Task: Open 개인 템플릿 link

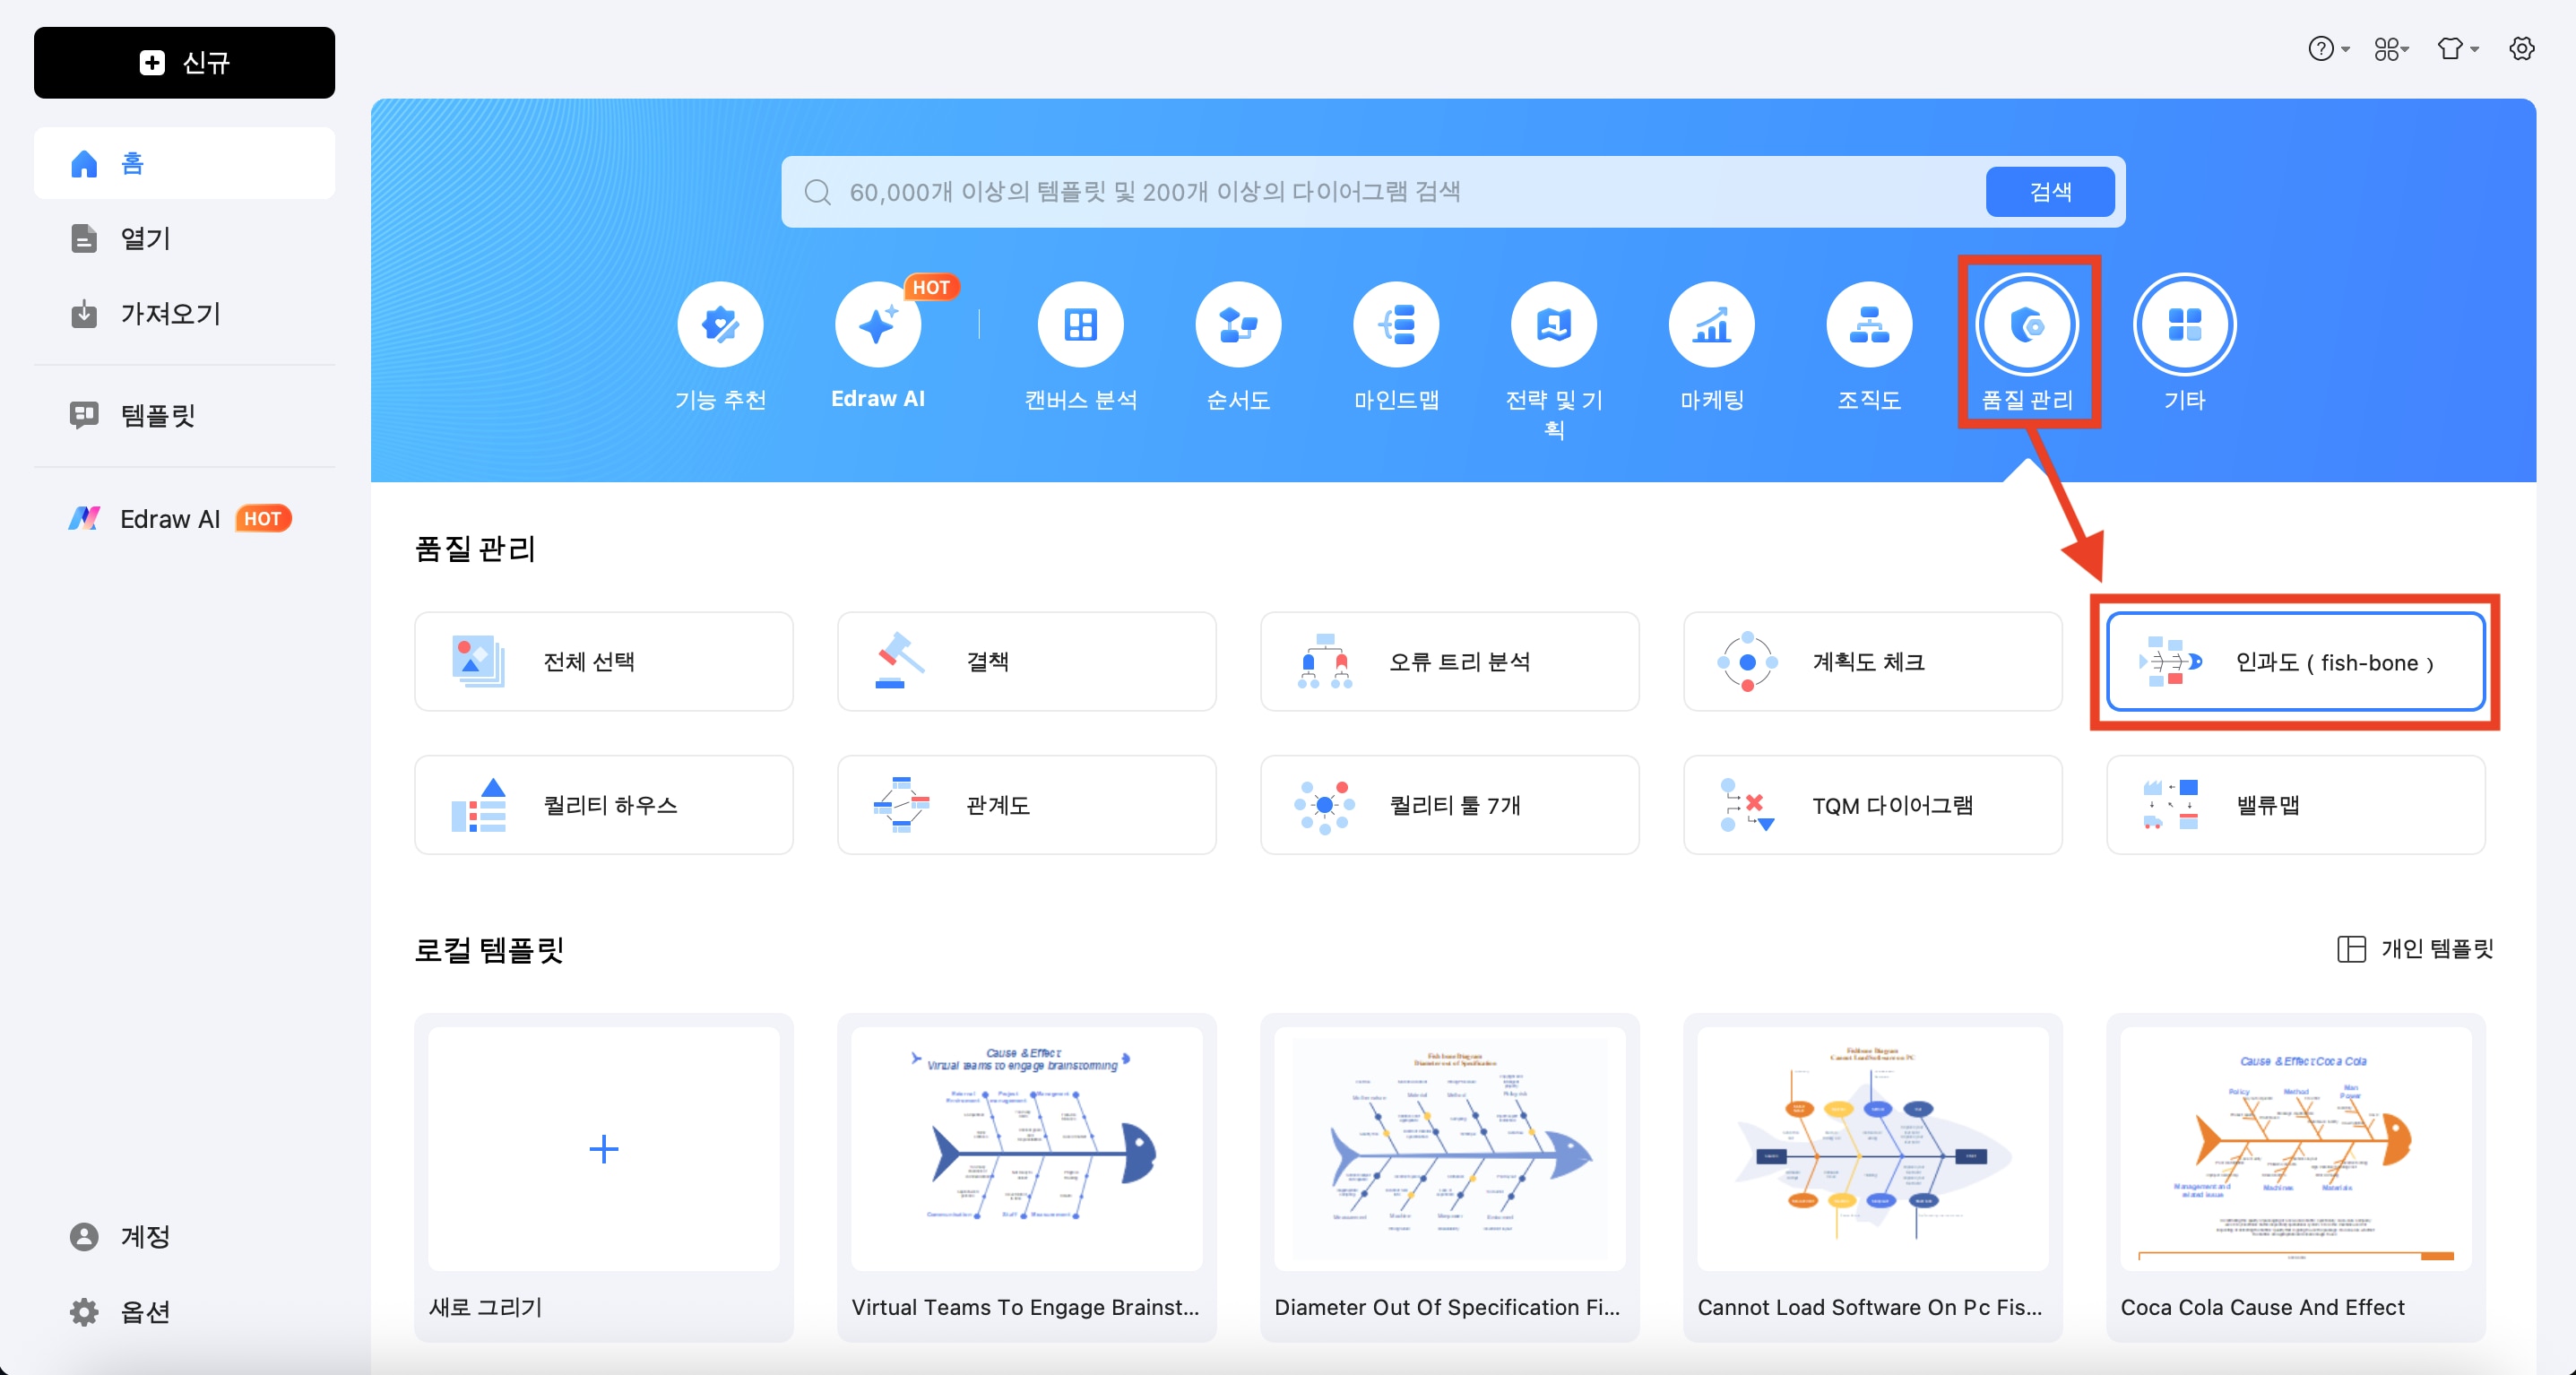Action: pos(2416,948)
